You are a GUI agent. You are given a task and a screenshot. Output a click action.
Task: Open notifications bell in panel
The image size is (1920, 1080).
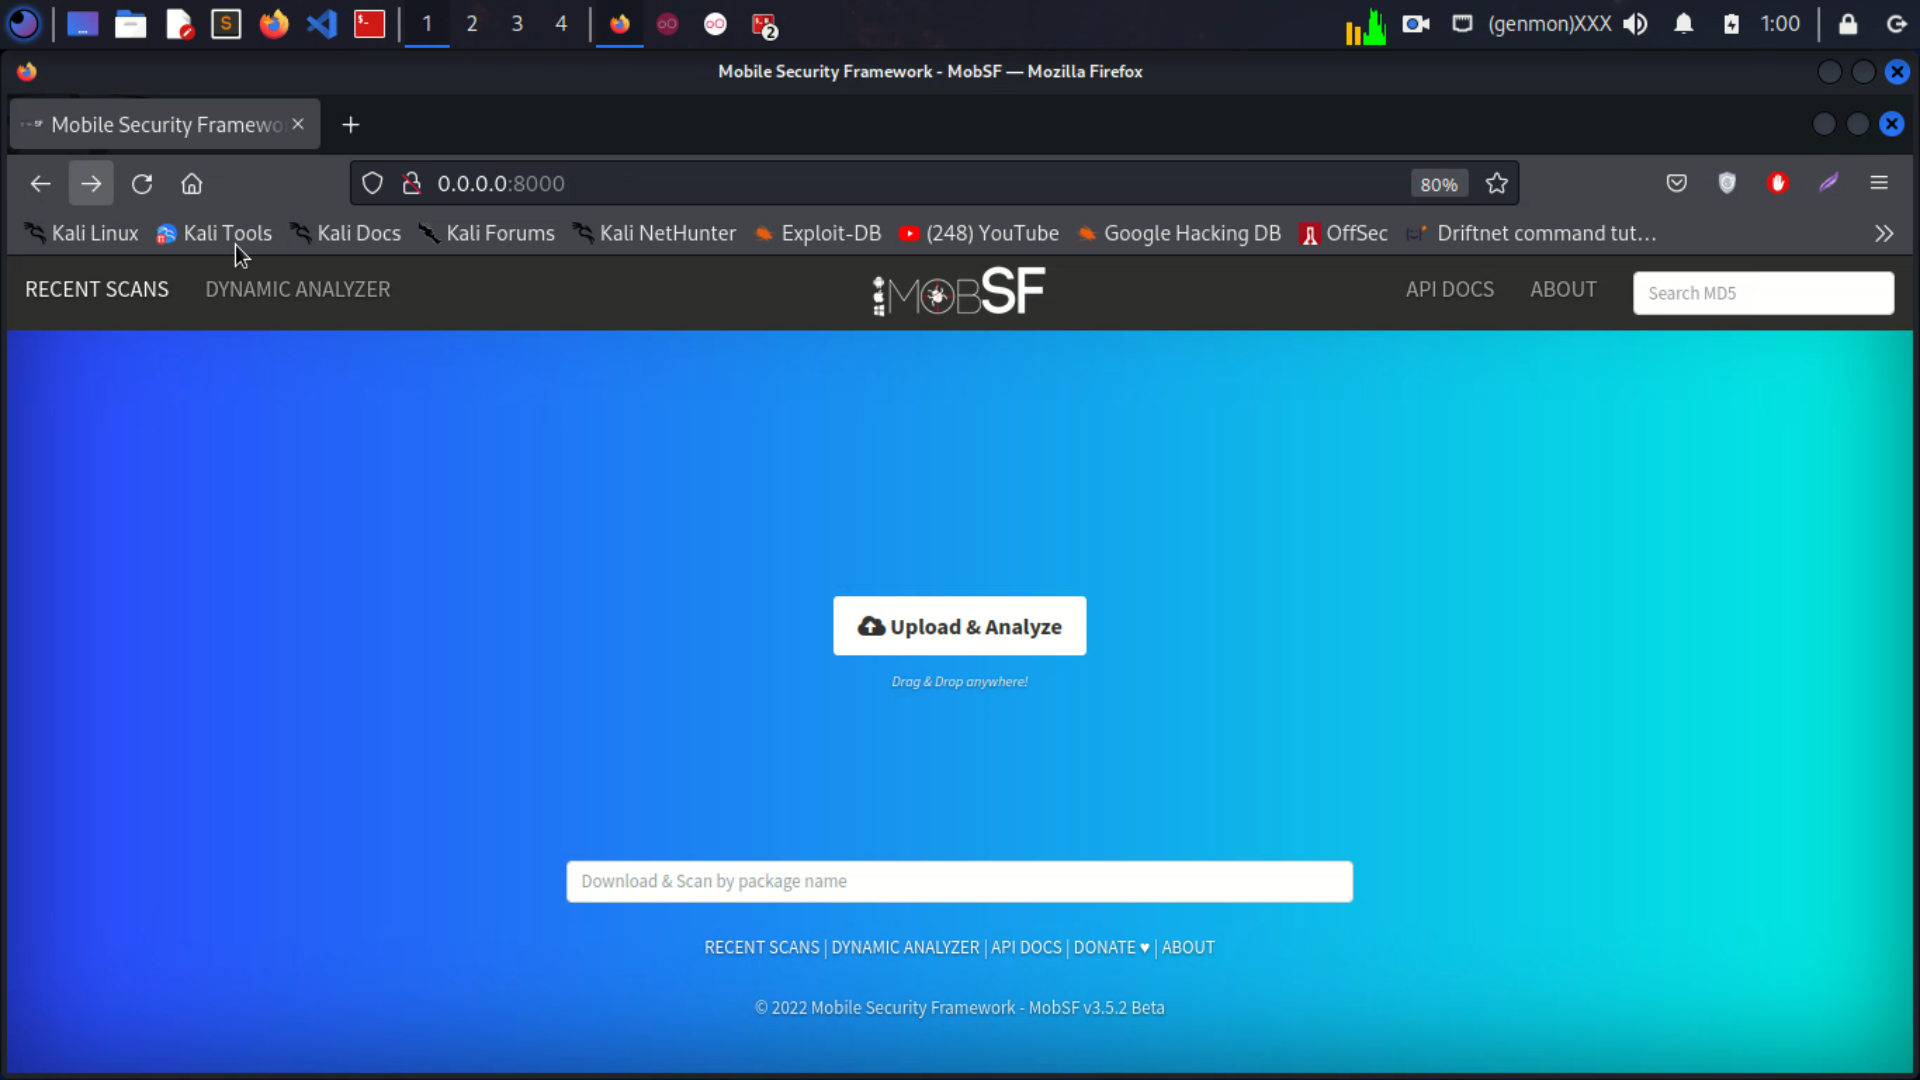1684,24
